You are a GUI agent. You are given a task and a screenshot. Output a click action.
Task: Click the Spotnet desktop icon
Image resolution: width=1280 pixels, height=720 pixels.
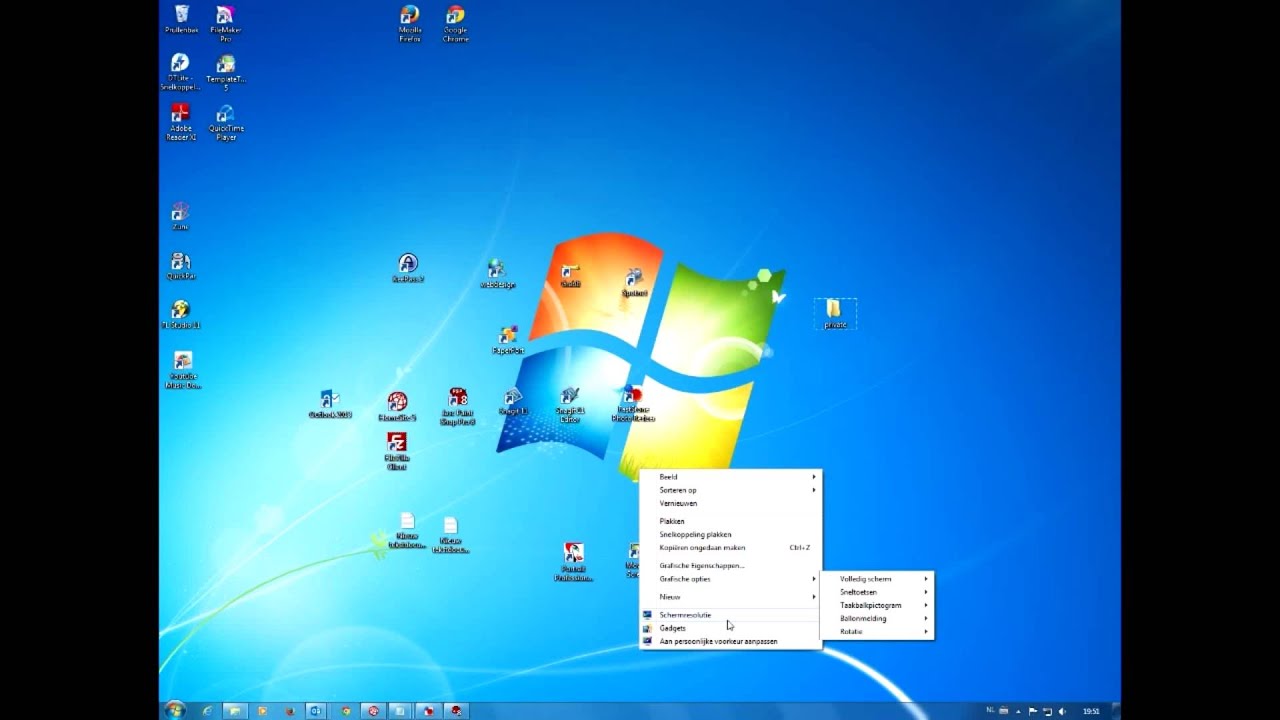[x=635, y=283]
